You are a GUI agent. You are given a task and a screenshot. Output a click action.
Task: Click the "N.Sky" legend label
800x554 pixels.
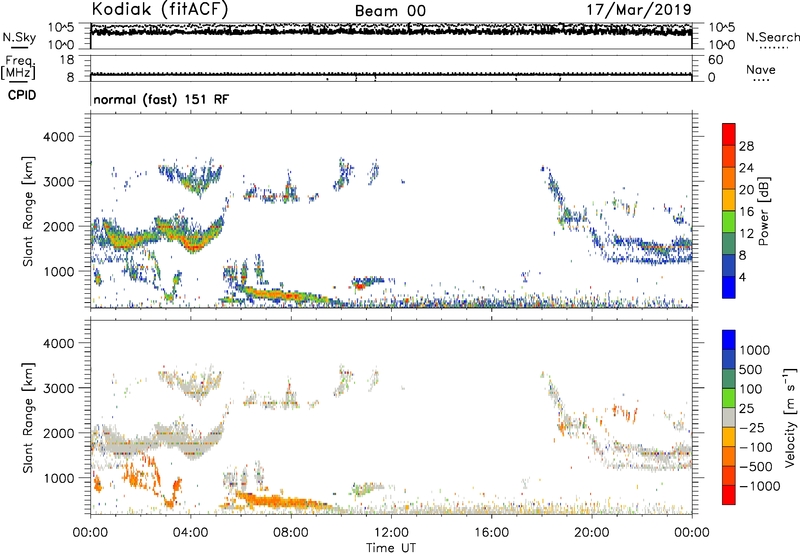point(19,37)
